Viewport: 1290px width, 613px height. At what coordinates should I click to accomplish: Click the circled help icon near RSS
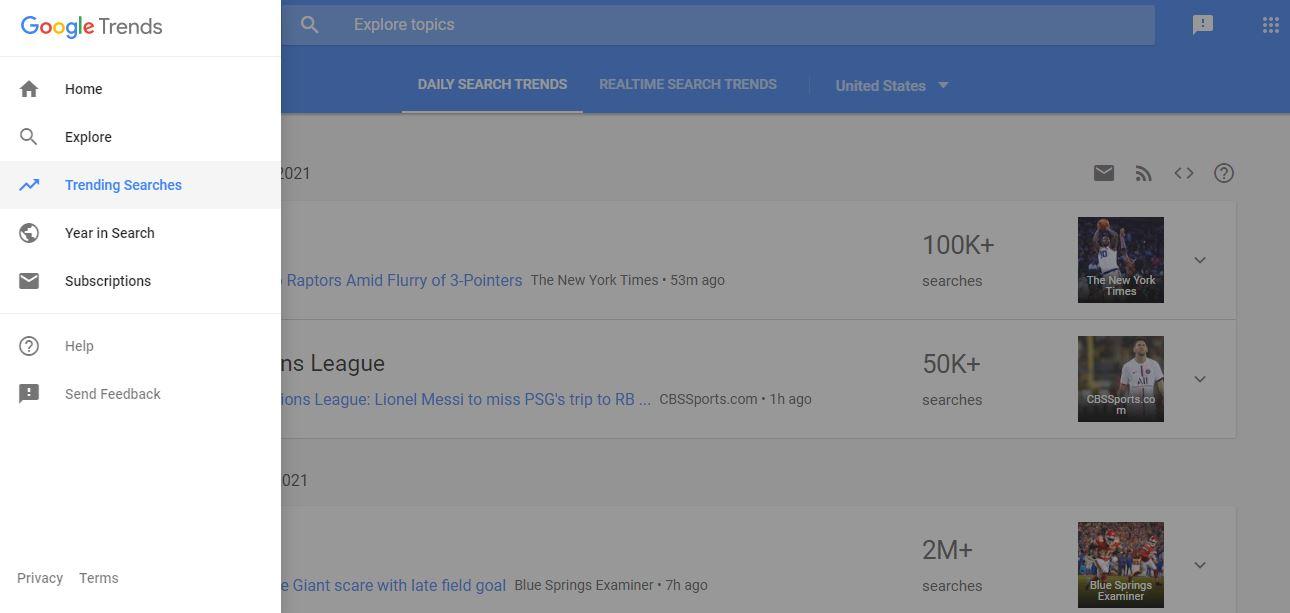1224,173
